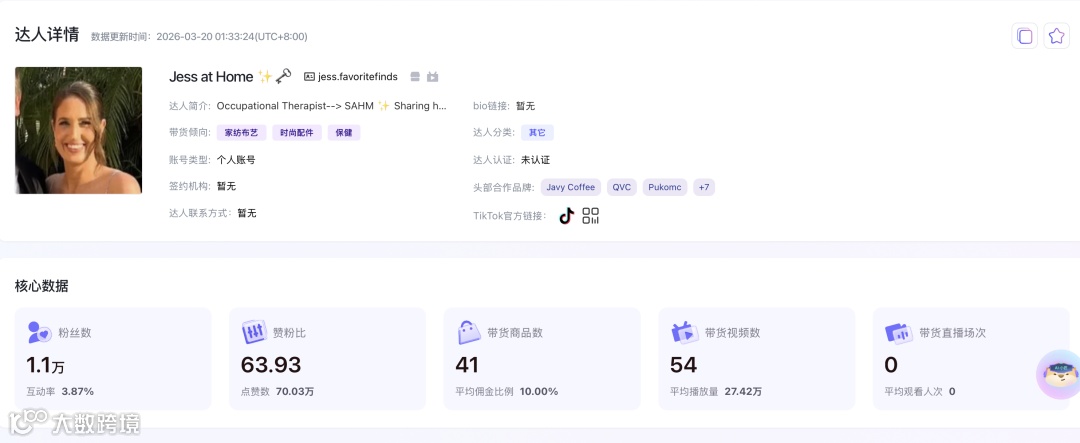Click the followers (粉丝数) icon

(x=39, y=333)
